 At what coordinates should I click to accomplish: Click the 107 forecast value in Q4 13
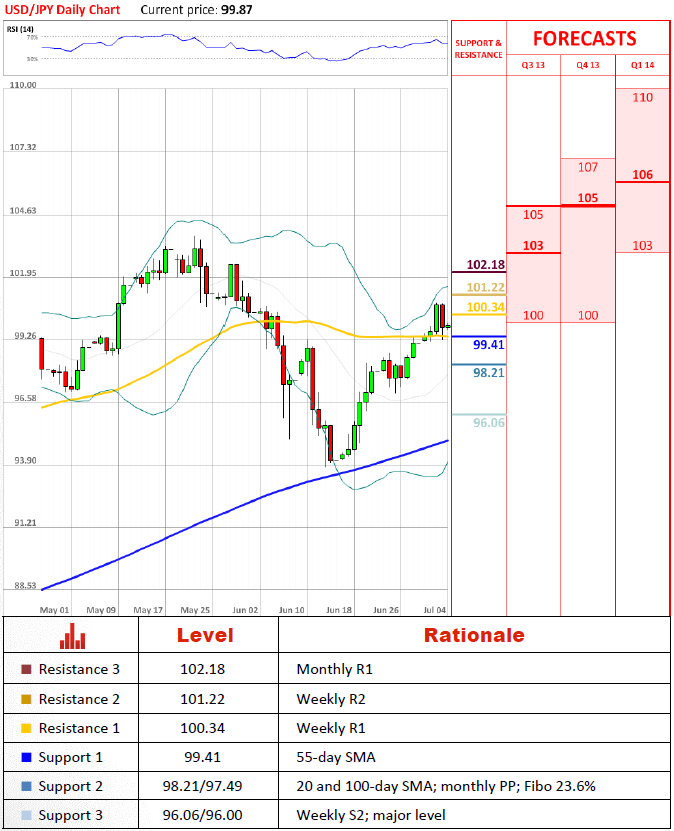click(588, 167)
